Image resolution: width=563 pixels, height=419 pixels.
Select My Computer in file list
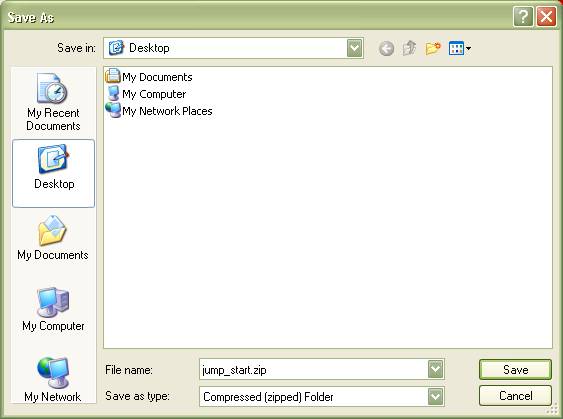point(145,94)
